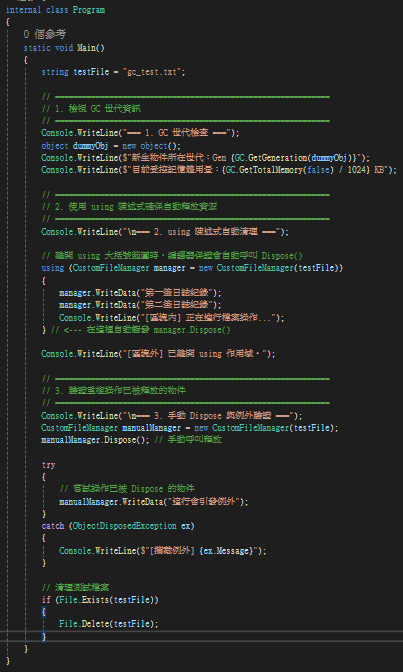Click "object dummyObj = new object();" line
This screenshot has height=672, width=403.
111,146
